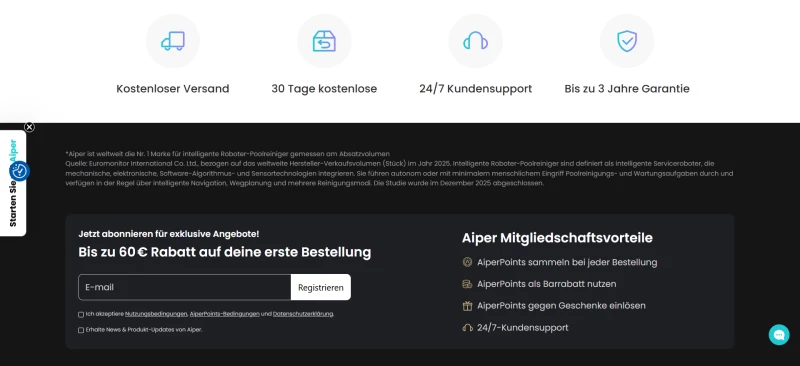
Task: Click the shield warranty icon
Action: [627, 41]
